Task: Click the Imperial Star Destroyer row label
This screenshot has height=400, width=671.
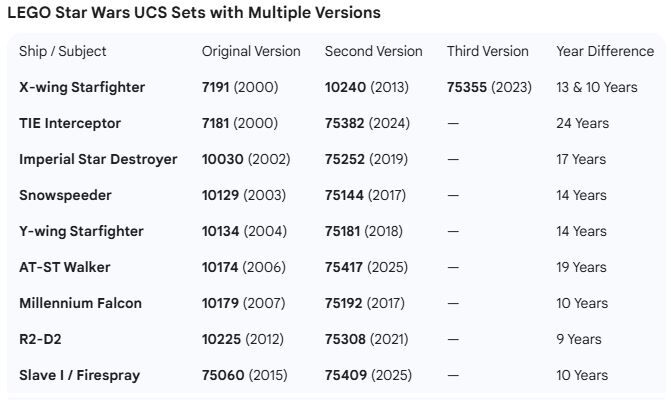Action: click(x=98, y=159)
